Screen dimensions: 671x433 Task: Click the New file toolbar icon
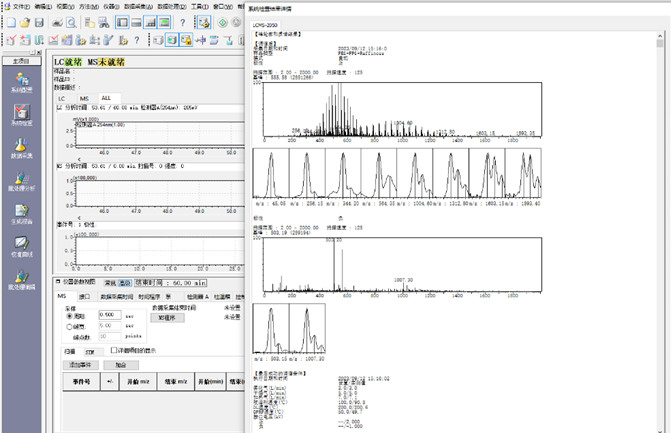click(11, 22)
